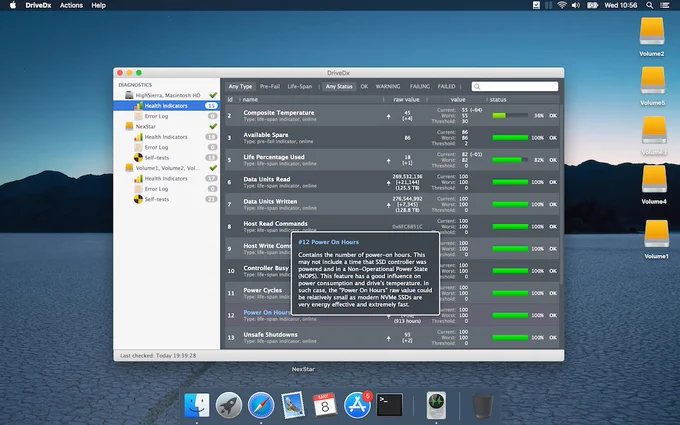The image size is (680, 425).
Task: Open Self-tests under NexStar
Action: [x=157, y=157]
